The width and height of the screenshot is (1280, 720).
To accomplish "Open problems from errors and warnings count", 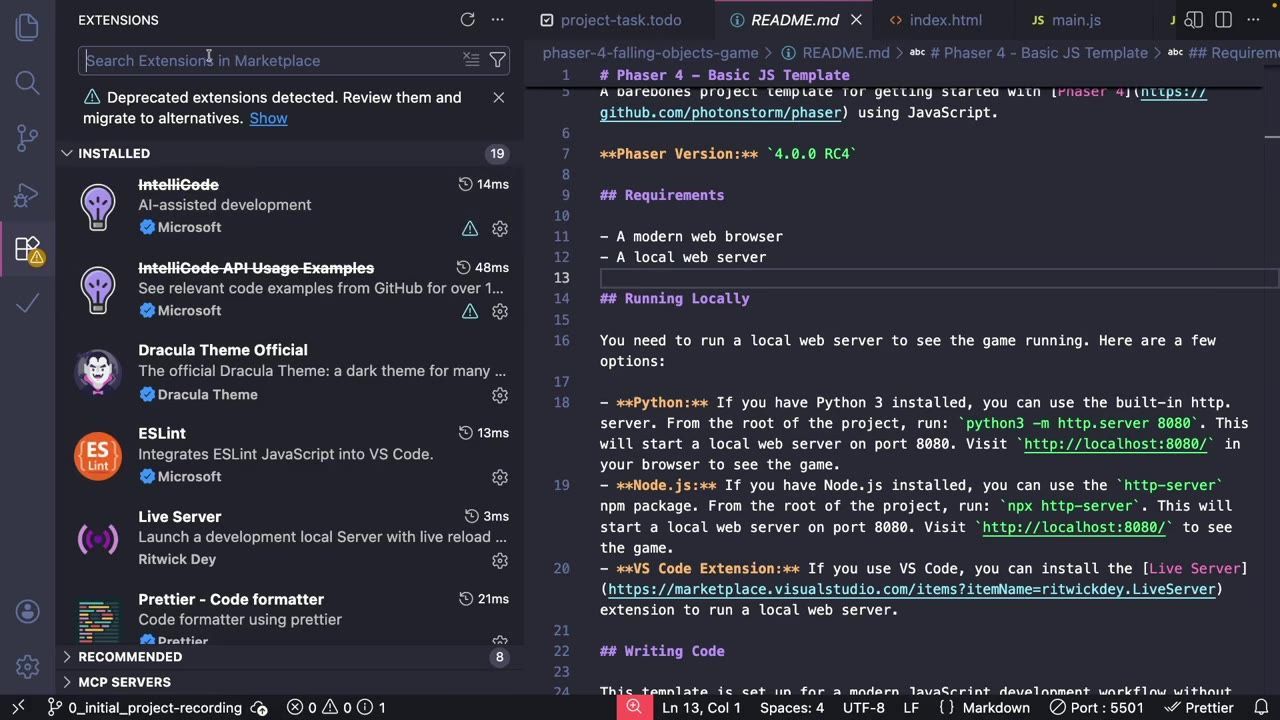I will tap(336, 707).
